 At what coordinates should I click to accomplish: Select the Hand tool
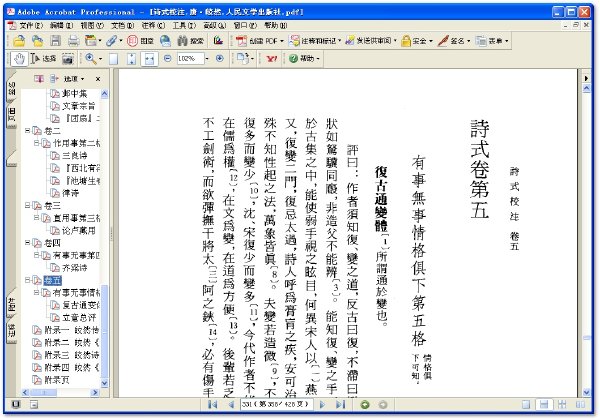[19, 59]
